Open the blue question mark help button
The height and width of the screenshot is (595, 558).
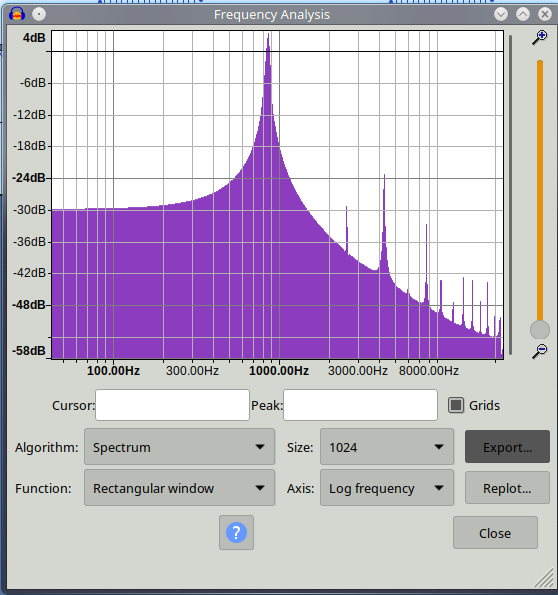click(x=236, y=532)
